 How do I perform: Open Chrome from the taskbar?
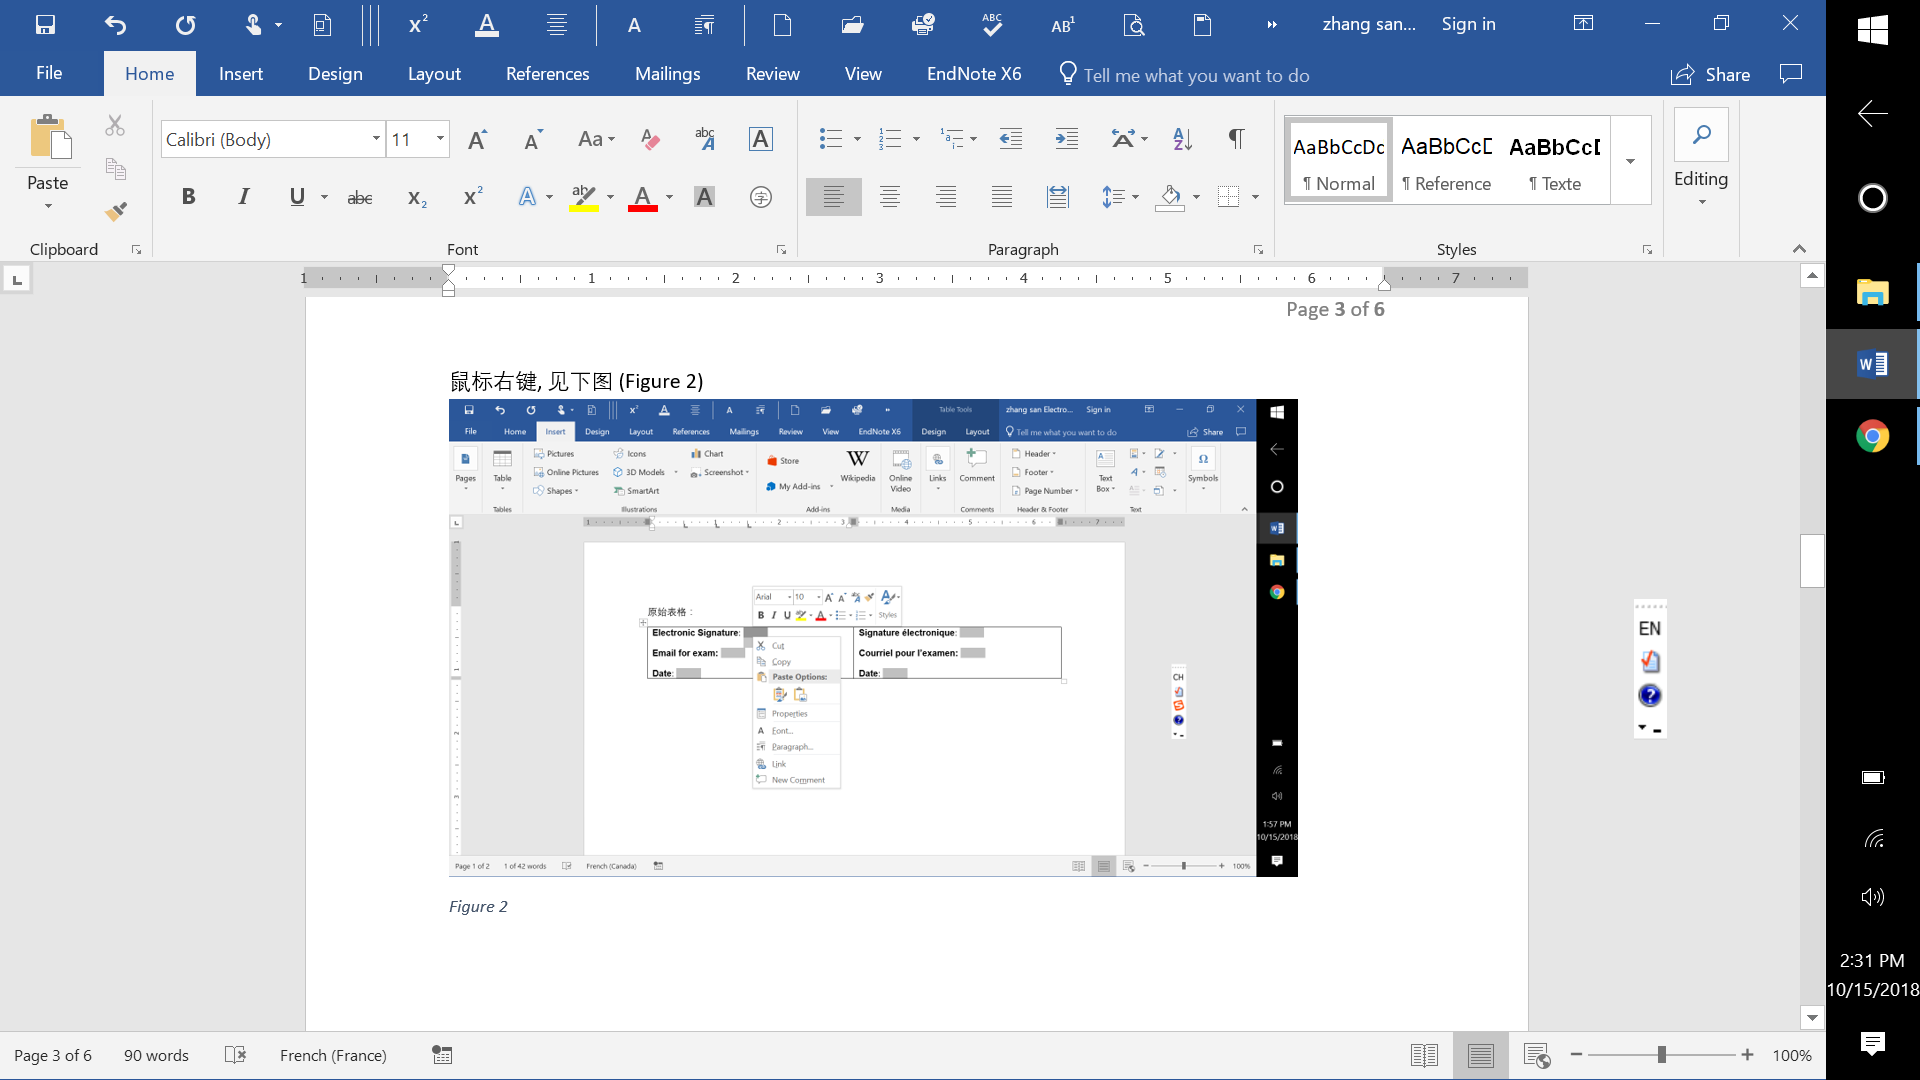tap(1872, 436)
